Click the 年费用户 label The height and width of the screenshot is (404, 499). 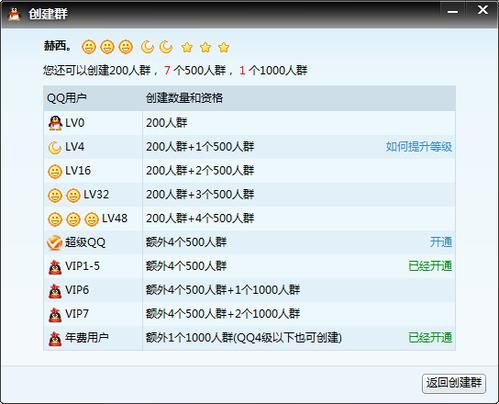[x=87, y=338]
